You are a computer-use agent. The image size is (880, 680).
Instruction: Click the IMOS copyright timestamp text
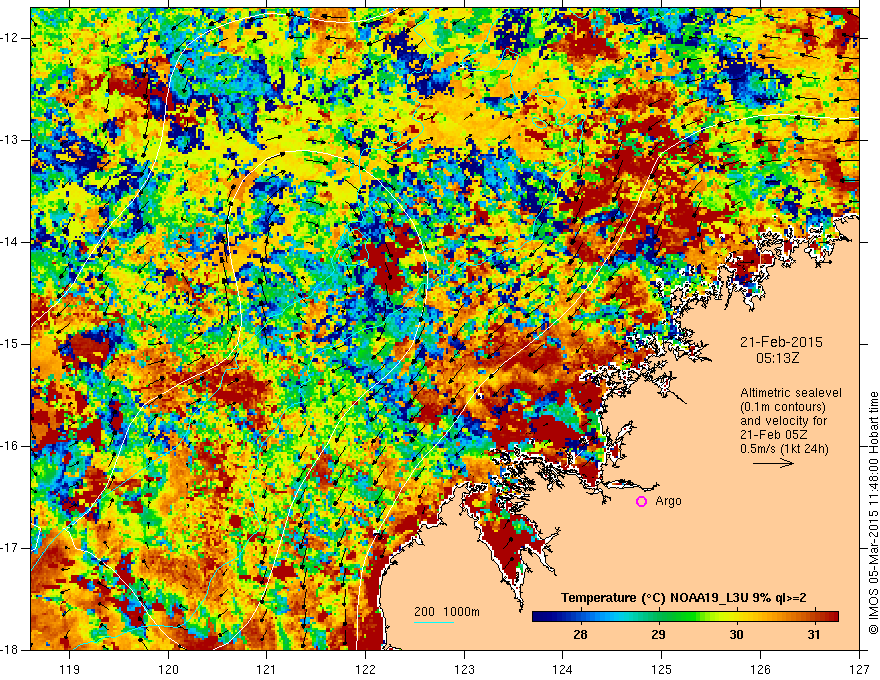tap(873, 513)
